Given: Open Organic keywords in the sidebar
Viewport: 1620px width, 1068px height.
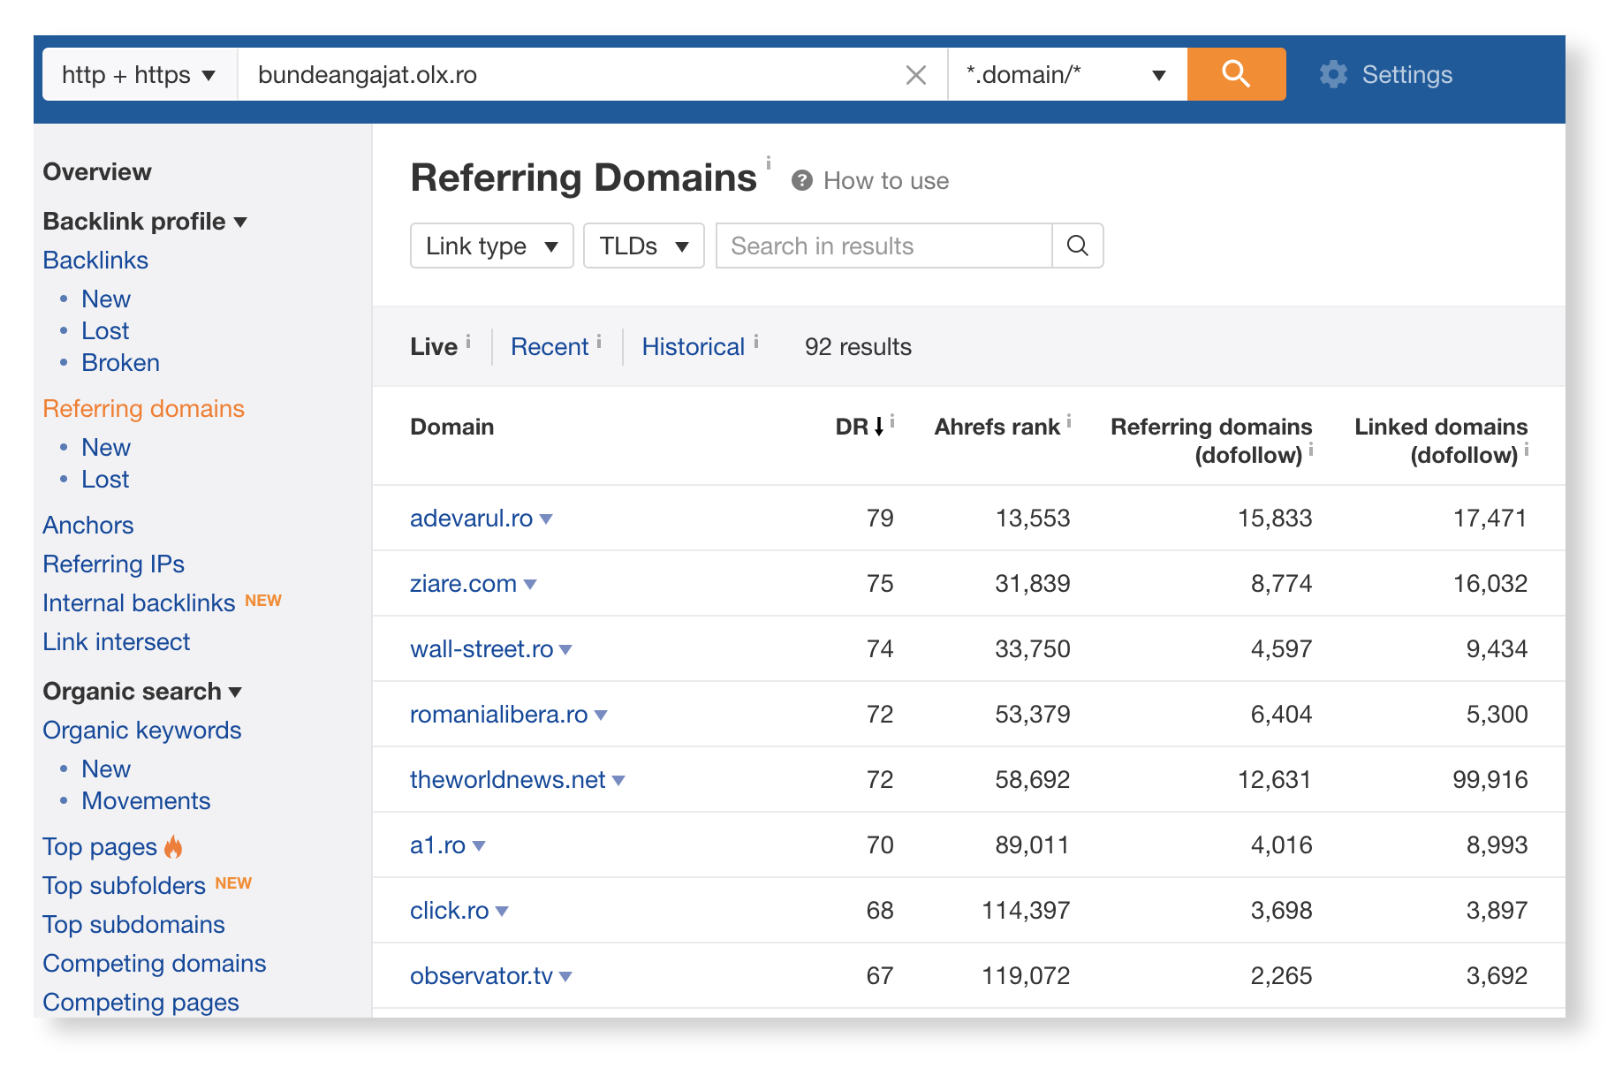Looking at the screenshot, I should [142, 731].
